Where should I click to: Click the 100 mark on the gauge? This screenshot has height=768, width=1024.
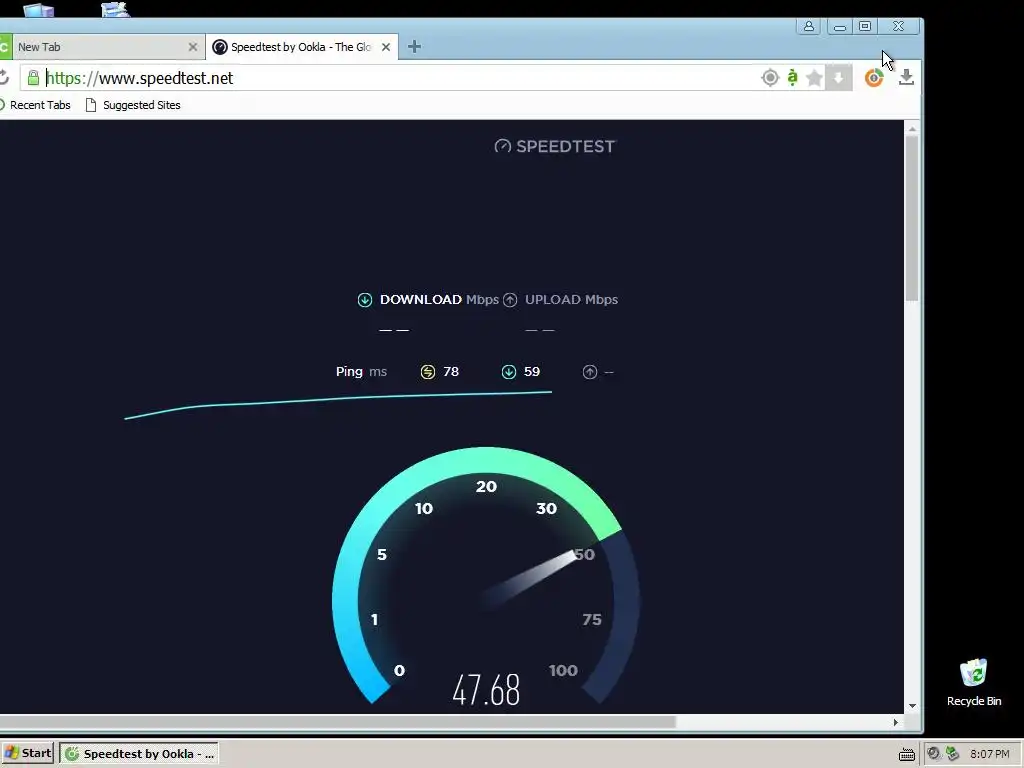click(563, 670)
